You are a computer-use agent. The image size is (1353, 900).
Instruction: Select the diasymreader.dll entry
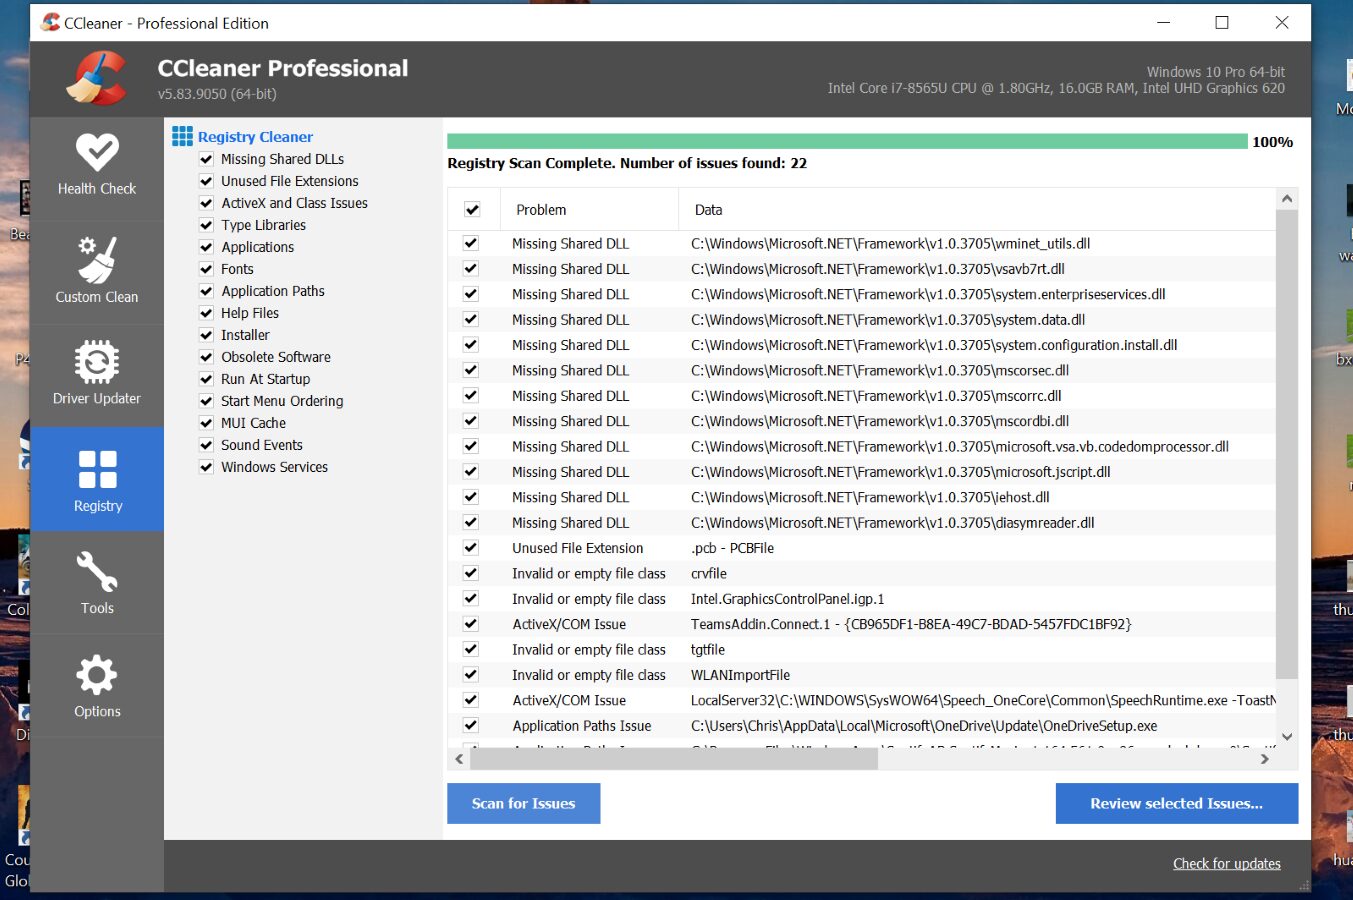pyautogui.click(x=892, y=523)
